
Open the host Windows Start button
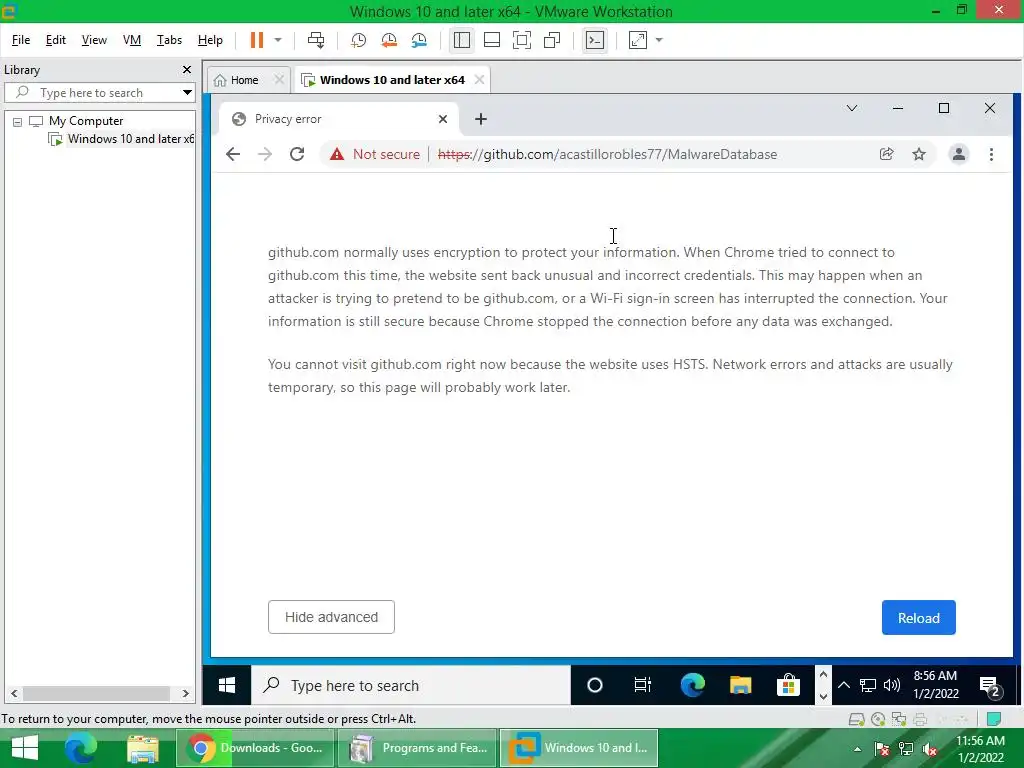(25, 748)
